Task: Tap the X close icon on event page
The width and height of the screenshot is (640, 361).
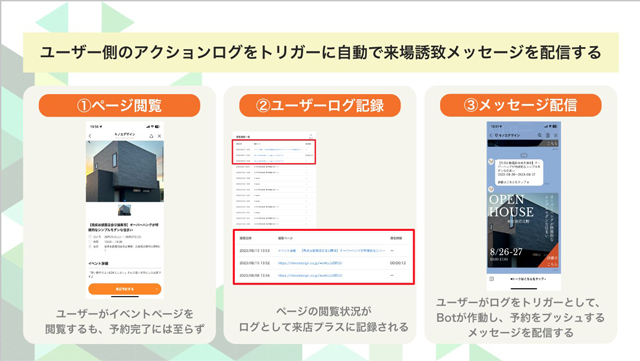Action: click(160, 136)
